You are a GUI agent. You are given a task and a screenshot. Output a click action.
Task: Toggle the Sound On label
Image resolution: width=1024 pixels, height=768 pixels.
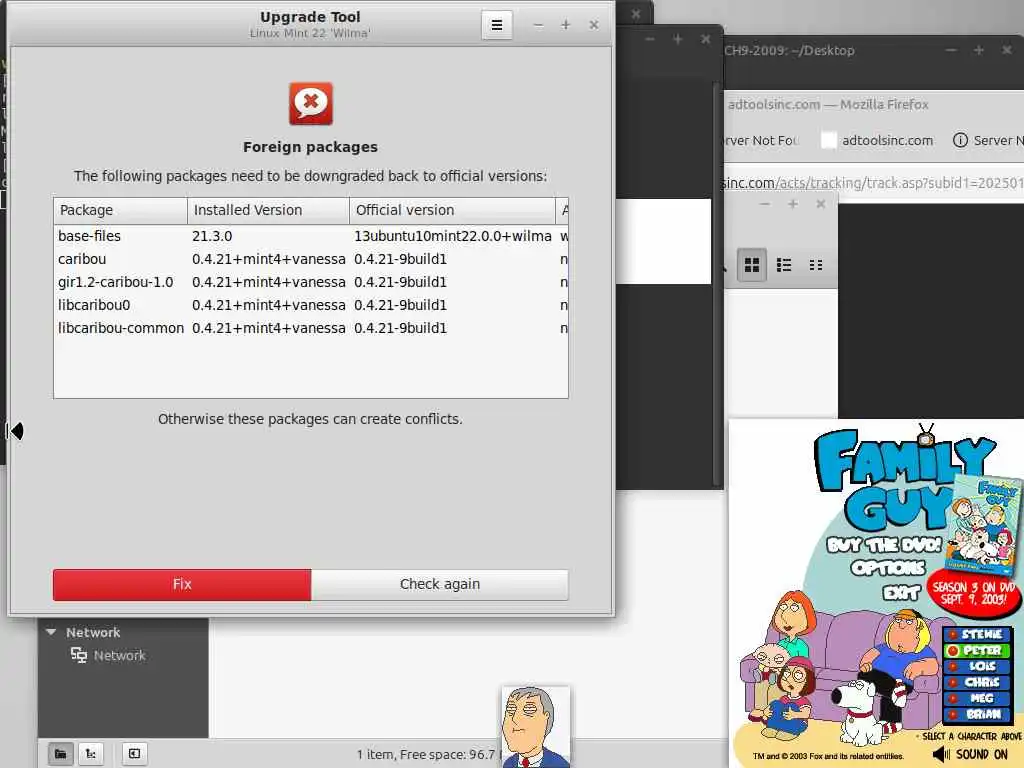[982, 754]
